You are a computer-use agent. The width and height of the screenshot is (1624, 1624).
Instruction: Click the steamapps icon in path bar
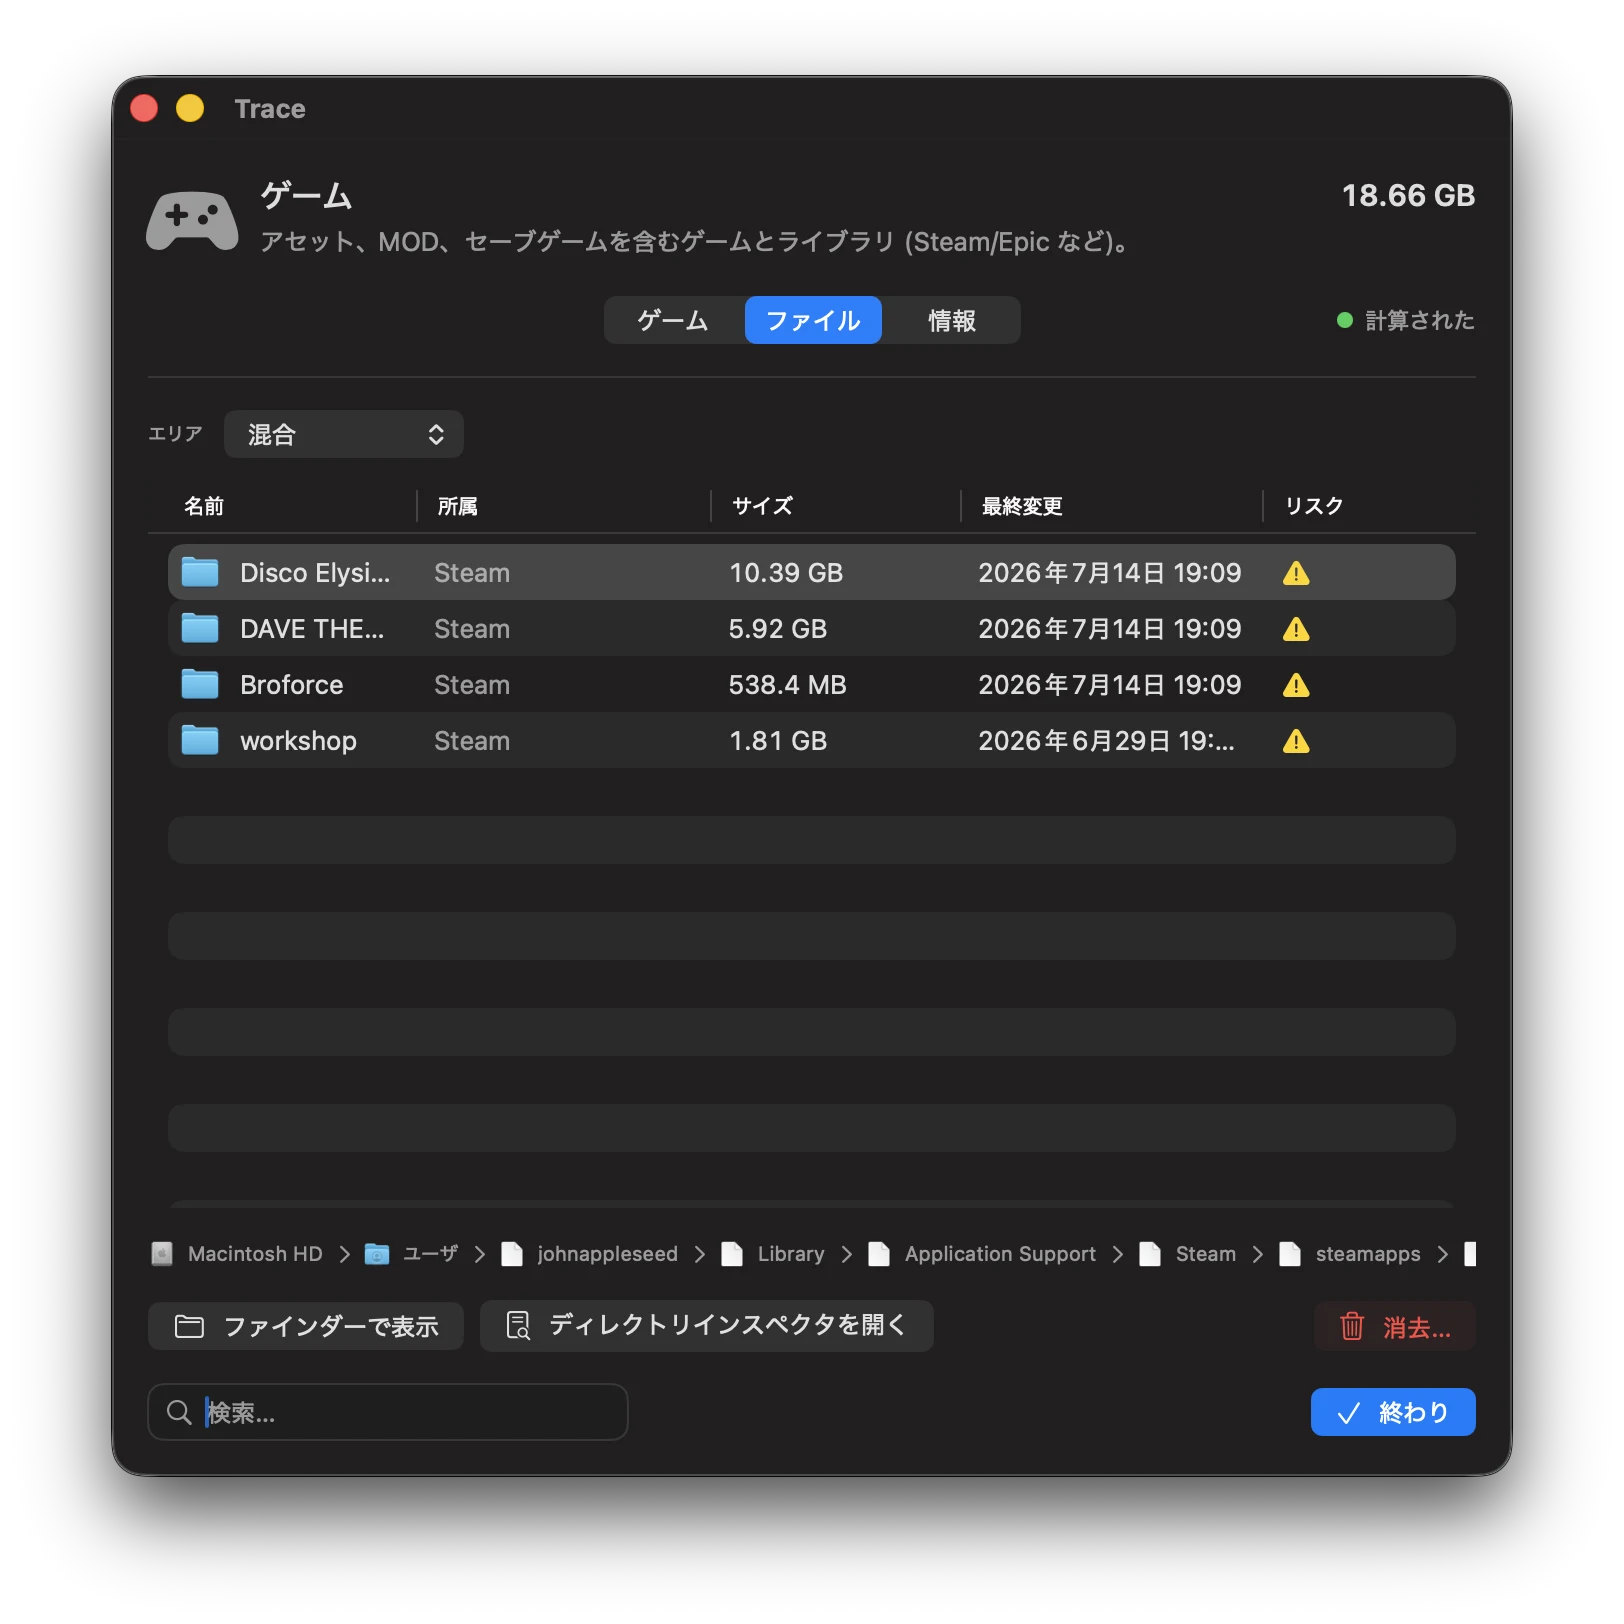(1290, 1254)
